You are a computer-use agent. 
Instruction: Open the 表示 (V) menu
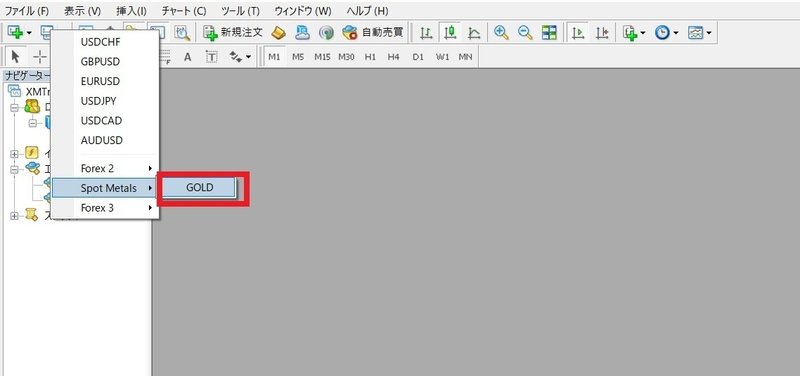(x=83, y=11)
